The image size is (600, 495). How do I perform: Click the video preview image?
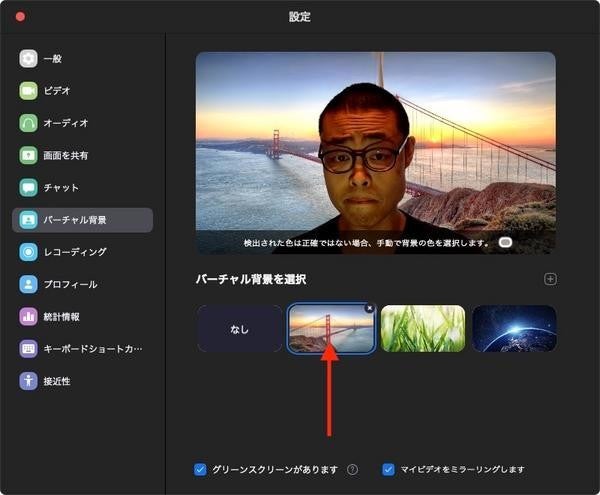coord(376,153)
